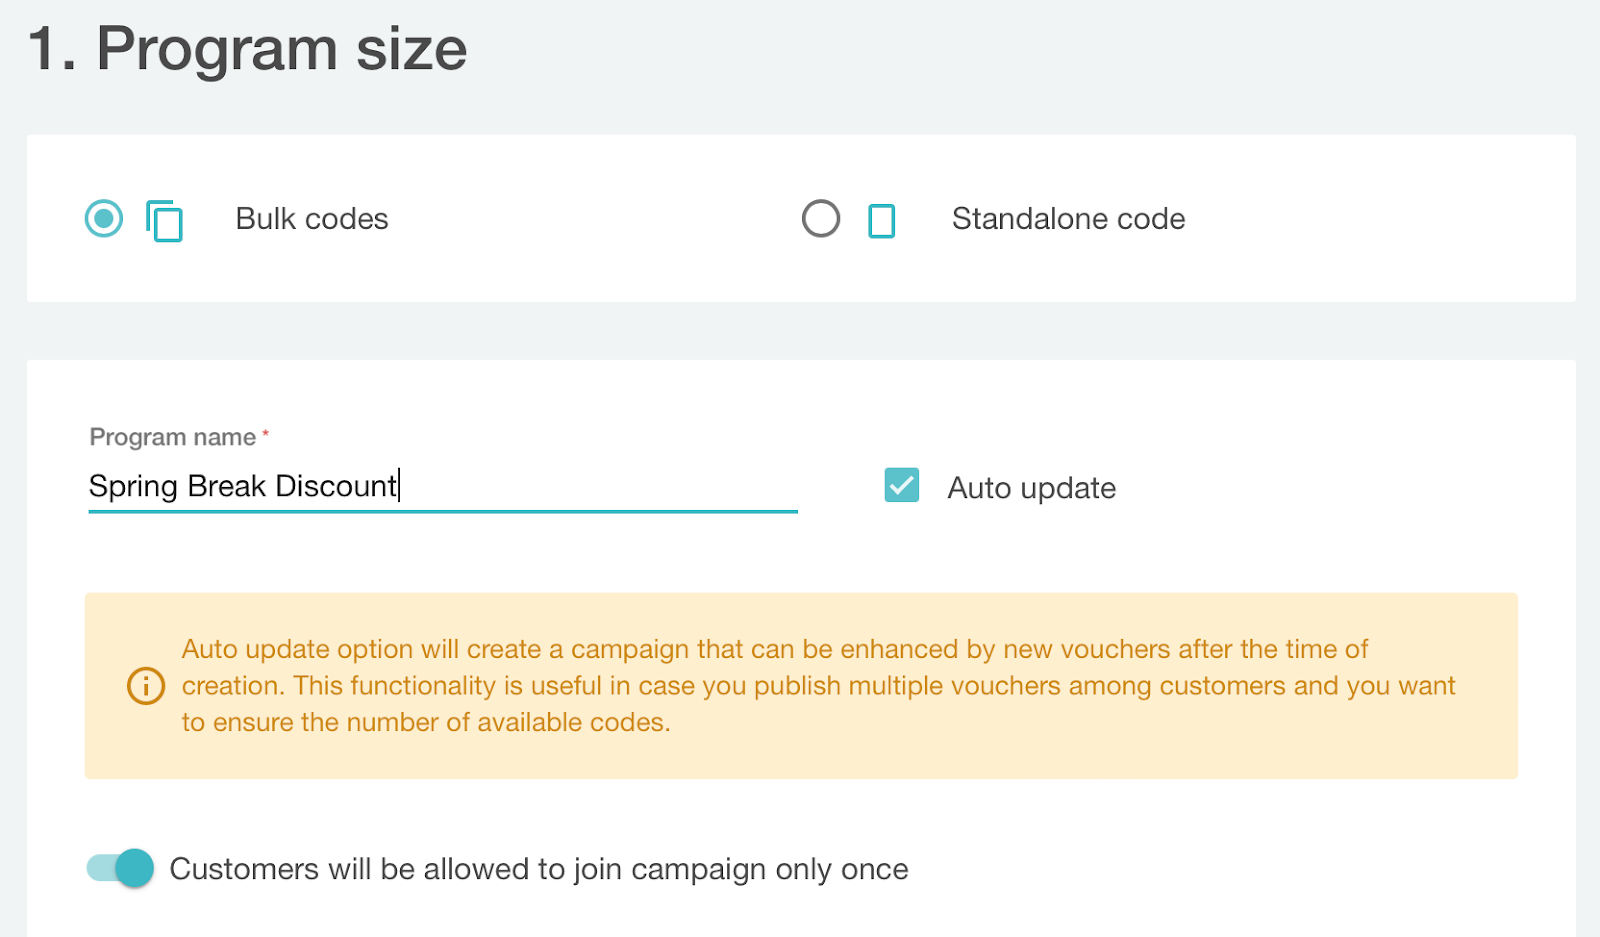
Task: Disable the join campaign only once toggle
Action: (x=121, y=868)
